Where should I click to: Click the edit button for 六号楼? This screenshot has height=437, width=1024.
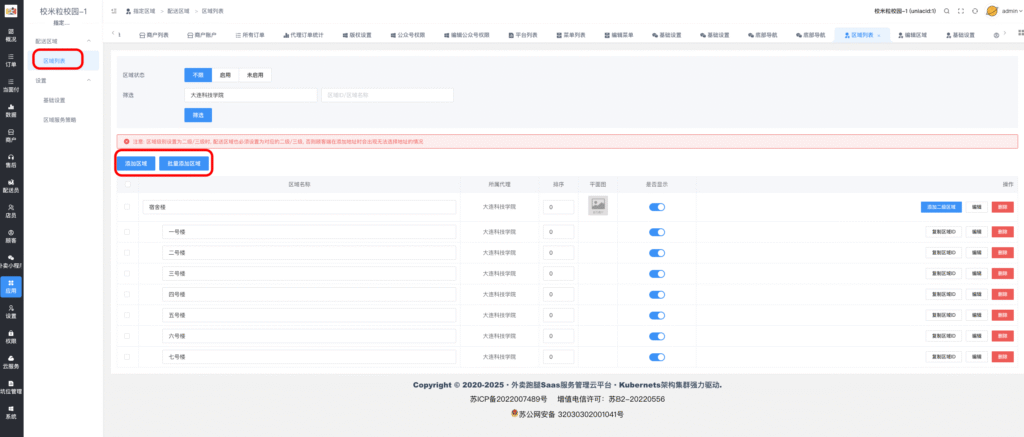pos(976,336)
